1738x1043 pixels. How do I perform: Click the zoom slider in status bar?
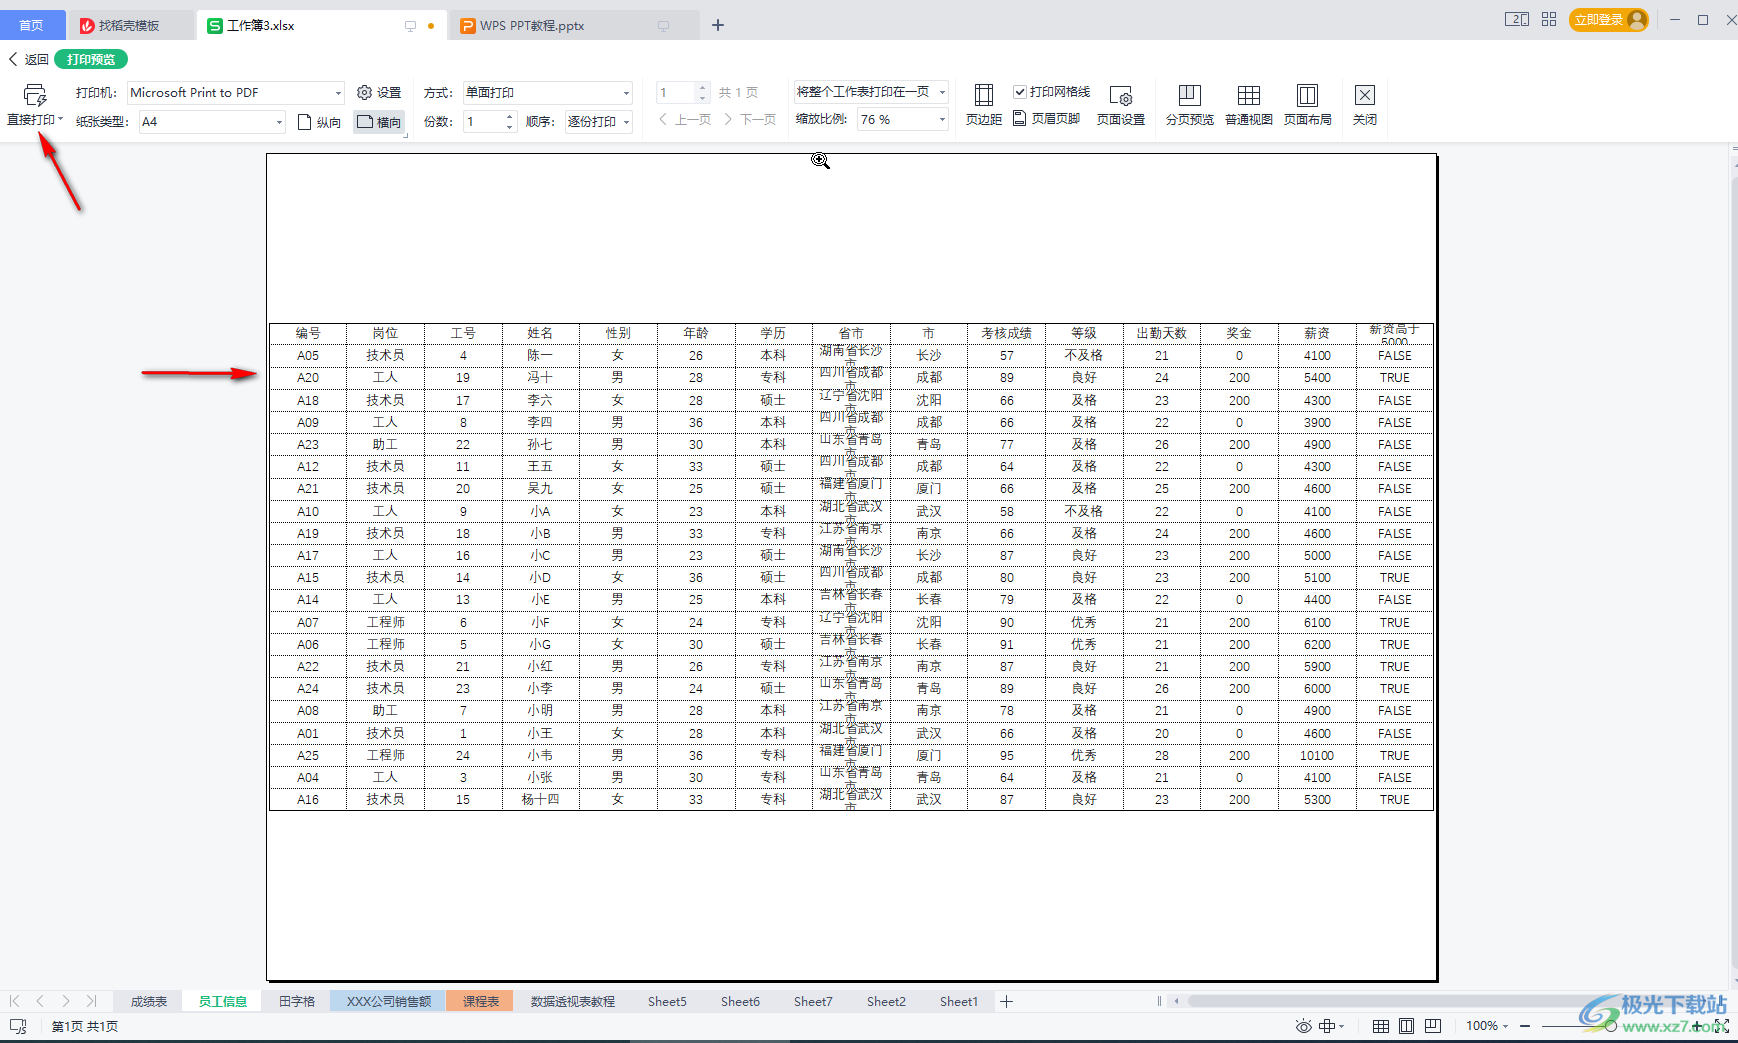click(x=1611, y=1026)
